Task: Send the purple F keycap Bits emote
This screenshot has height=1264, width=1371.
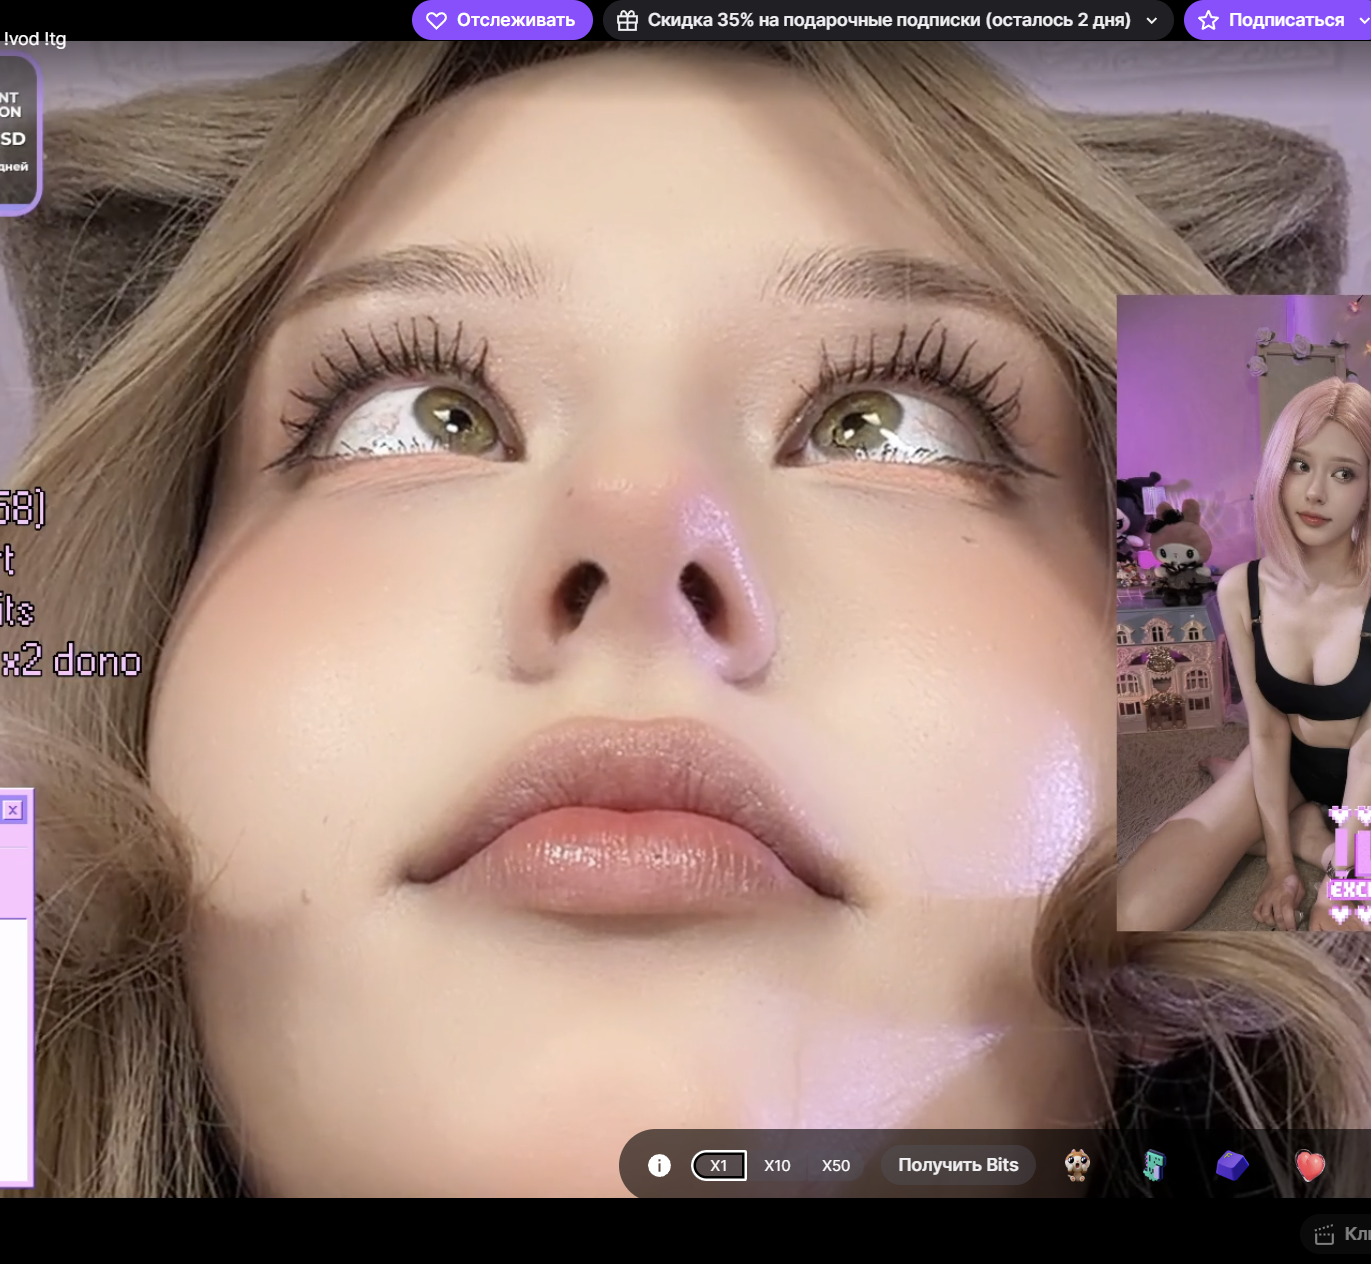Action: pyautogui.click(x=1232, y=1165)
